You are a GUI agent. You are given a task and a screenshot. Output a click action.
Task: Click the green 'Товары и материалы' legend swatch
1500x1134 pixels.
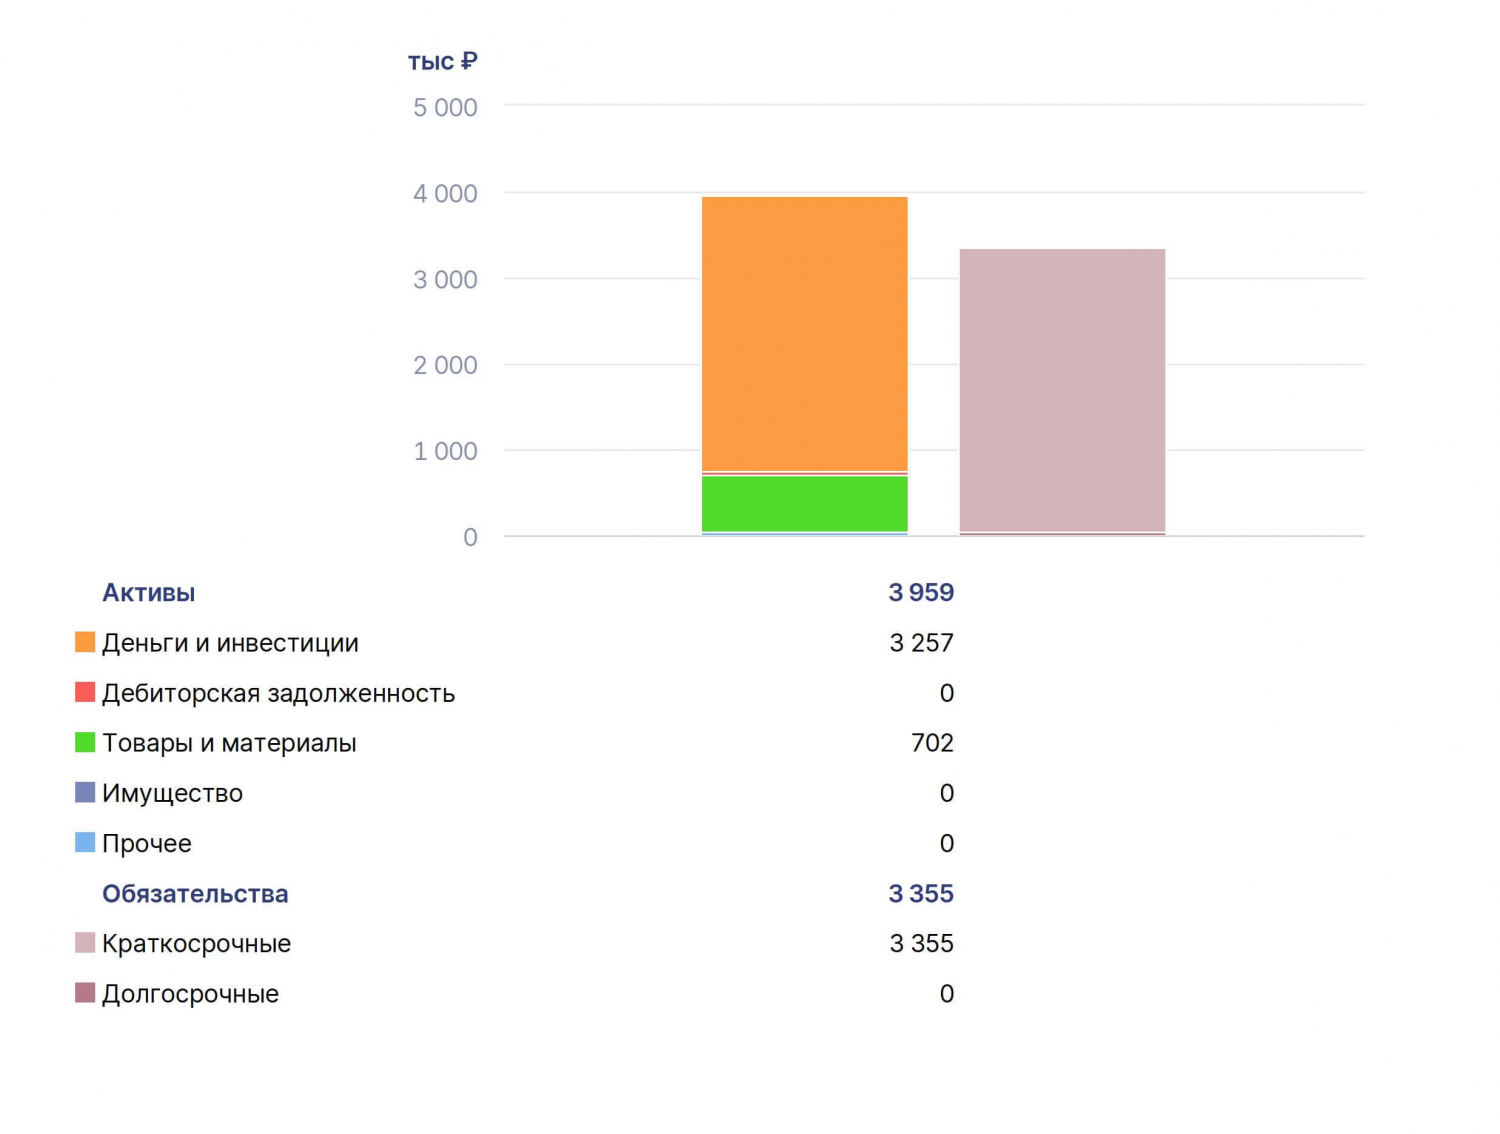(85, 742)
